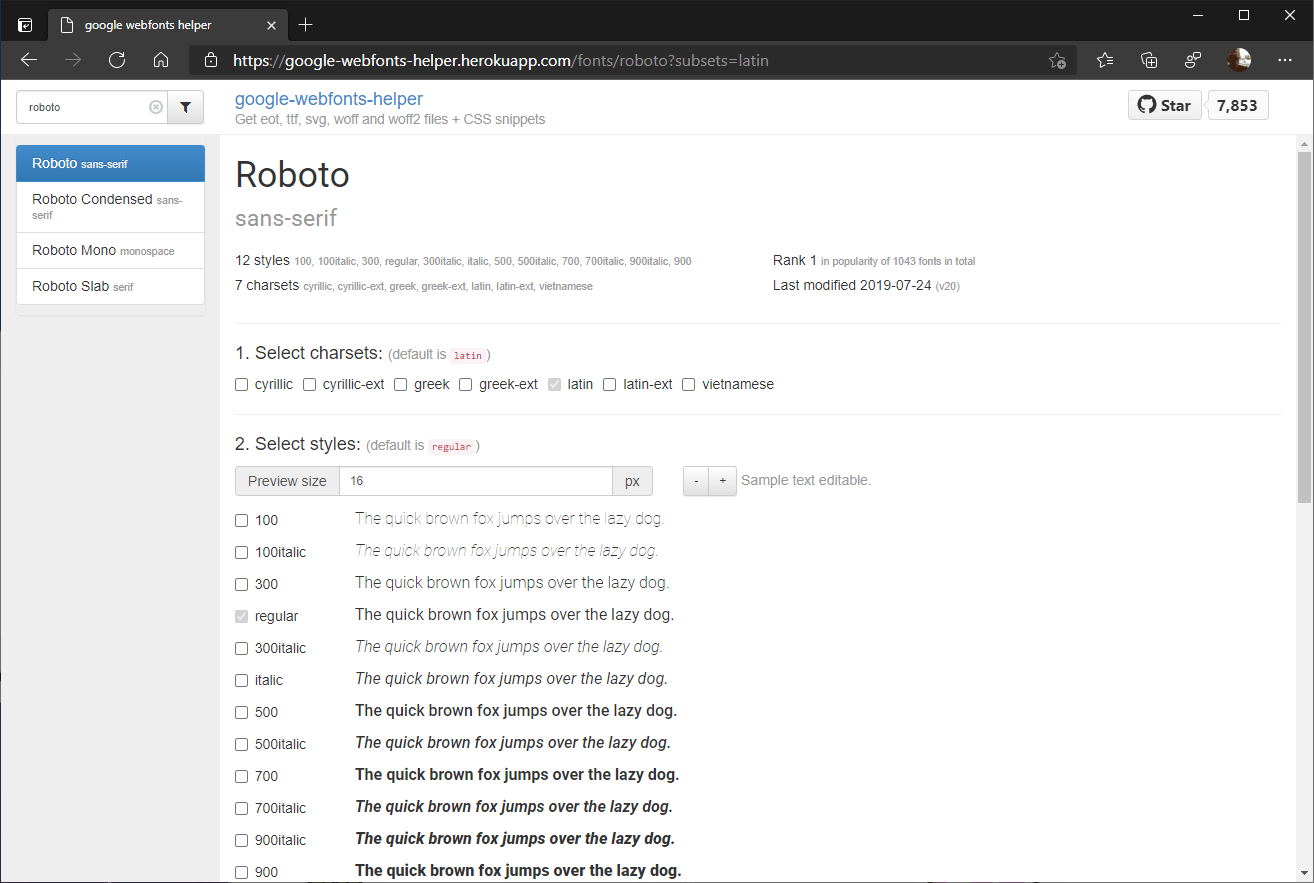Decrease preview size with minus button
The image size is (1314, 883).
[696, 481]
